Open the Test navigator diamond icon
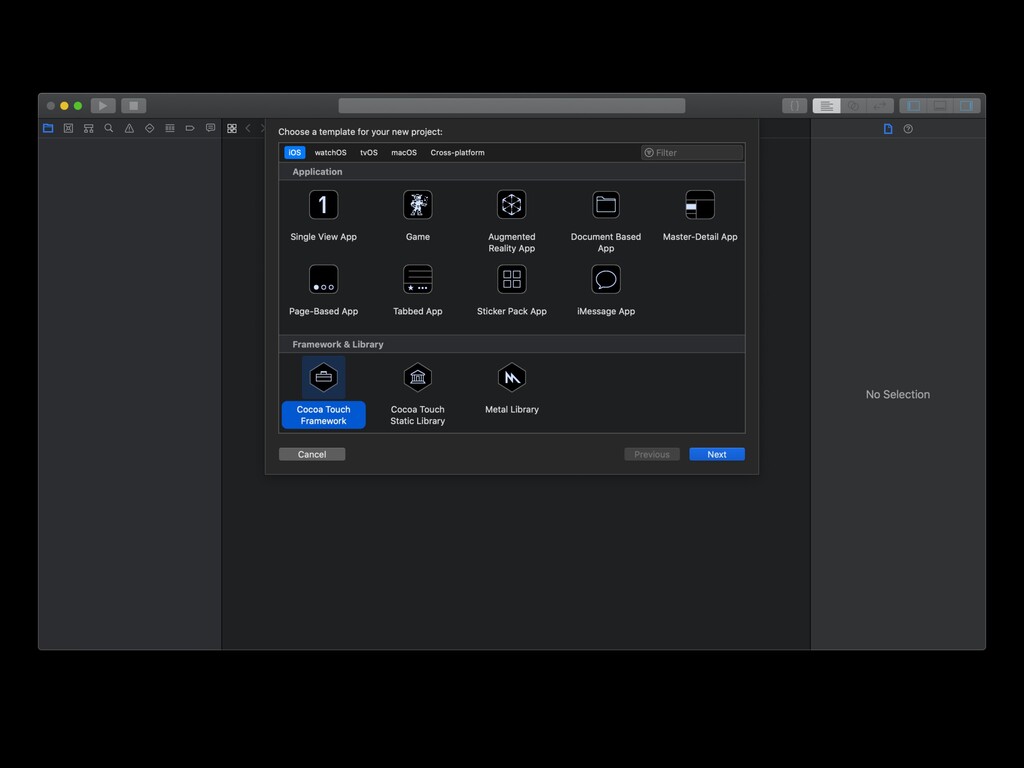This screenshot has width=1024, height=768. click(x=150, y=128)
